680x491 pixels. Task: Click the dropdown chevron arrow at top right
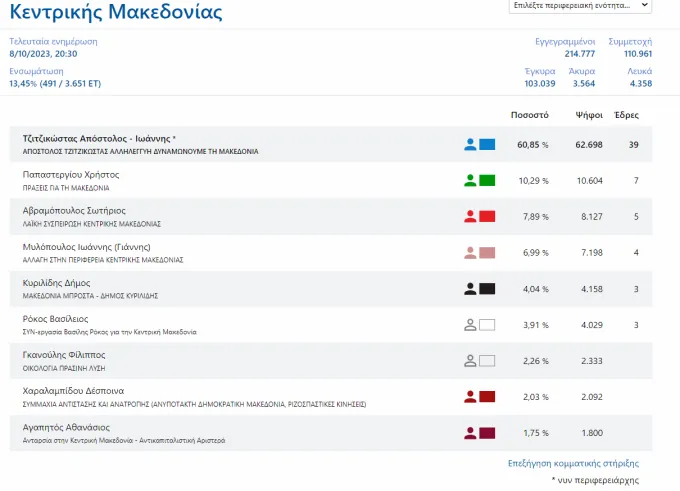[x=644, y=5]
